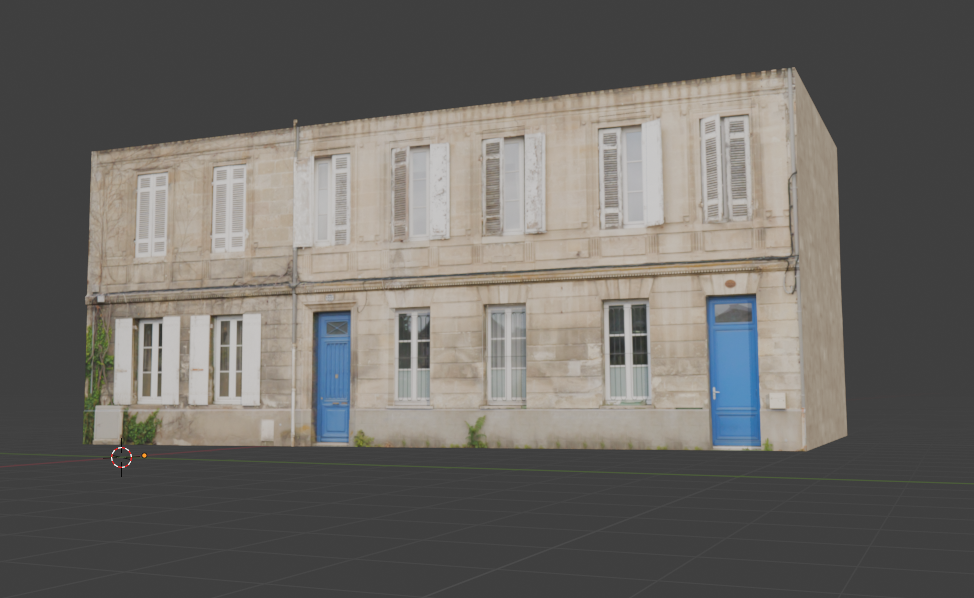The image size is (974, 598).
Task: Click the left blue door on the building
Action: (334, 378)
